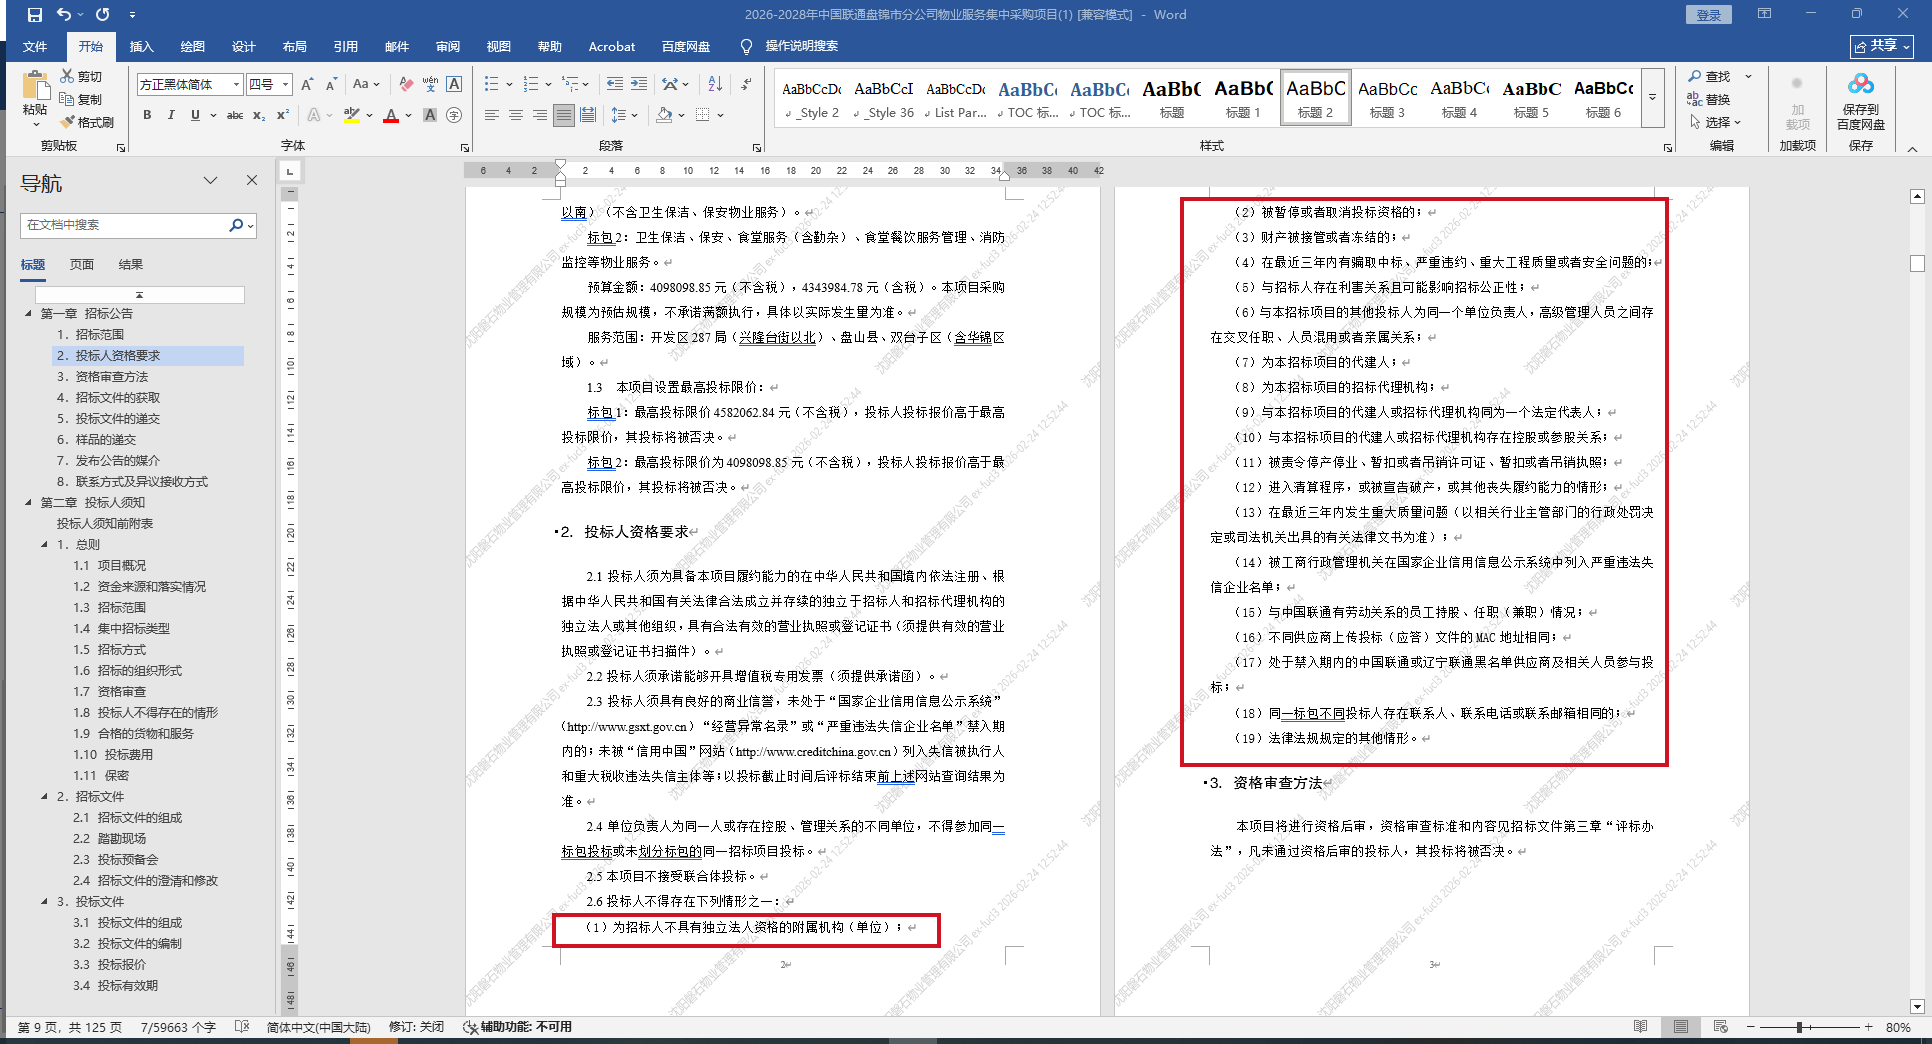Viewport: 1932px width, 1044px height.
Task: Click the Save icon in the quick access toolbar
Action: point(35,15)
